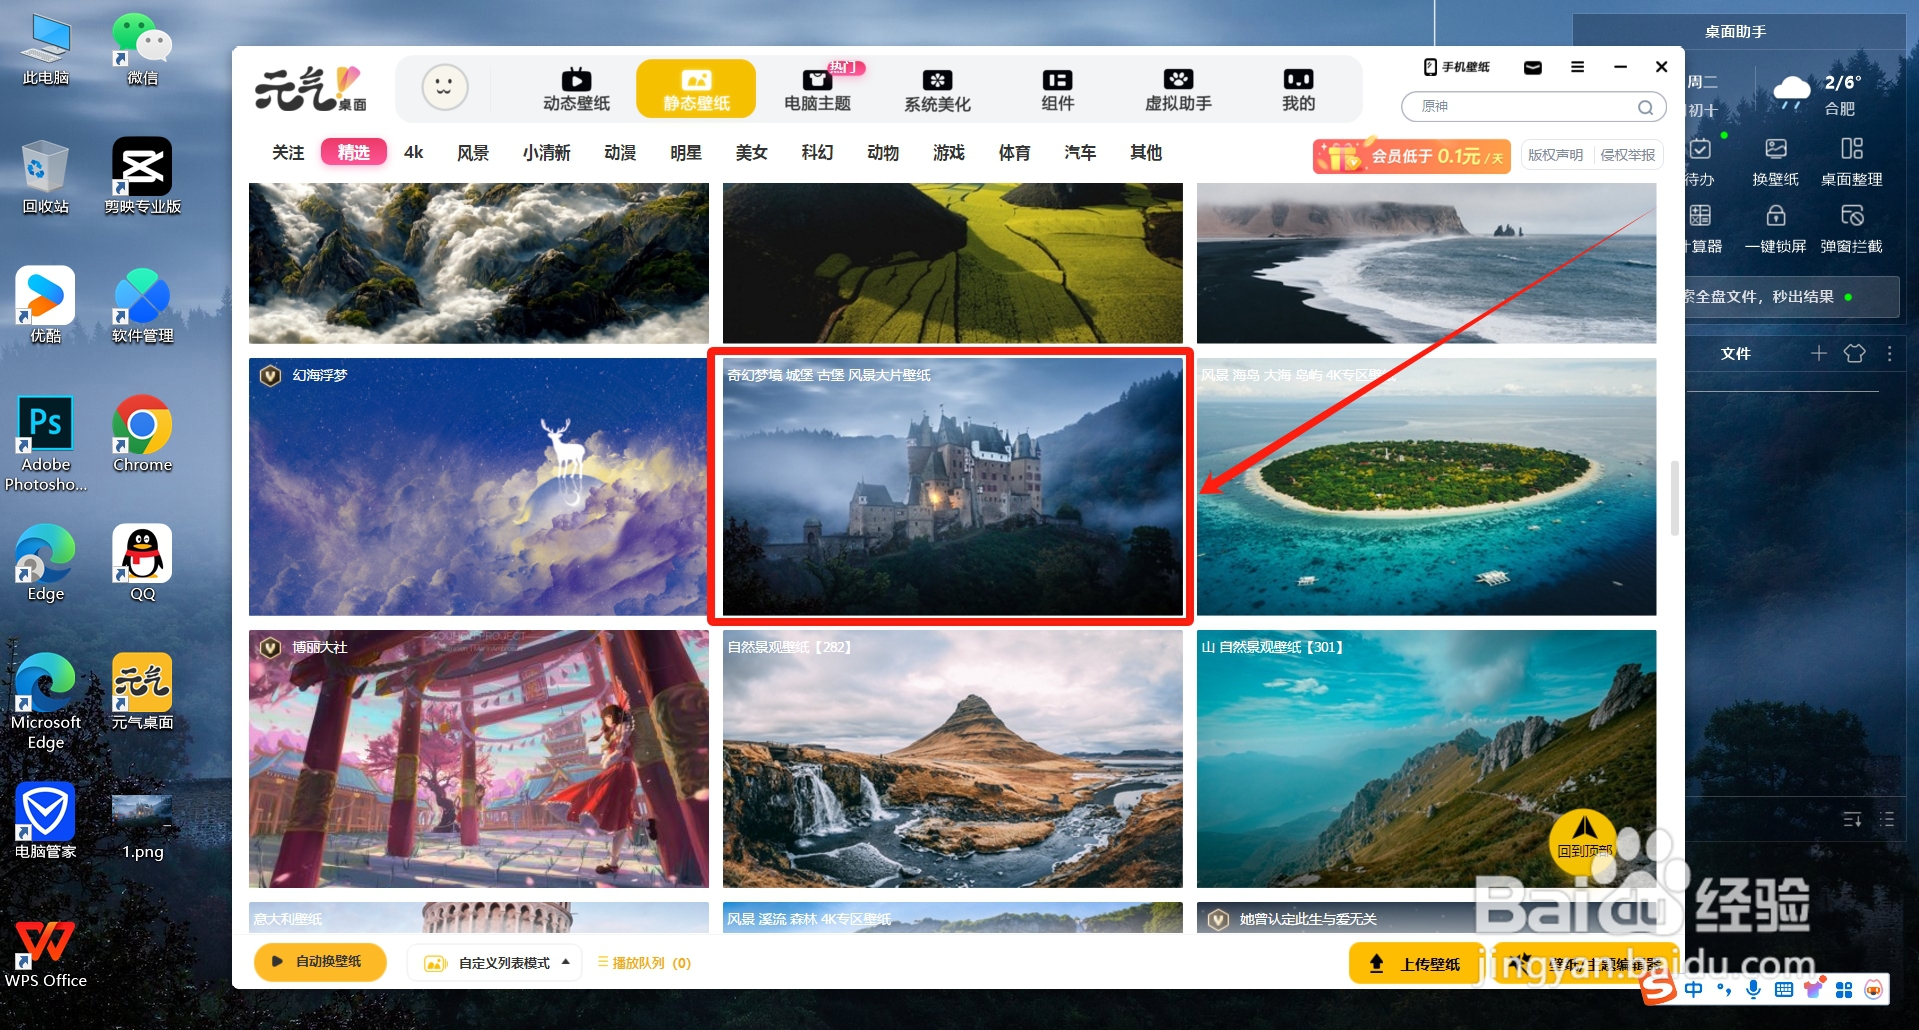Select the 静态壁纸 static wallpaper tab
The height and width of the screenshot is (1030, 1919).
(x=696, y=89)
